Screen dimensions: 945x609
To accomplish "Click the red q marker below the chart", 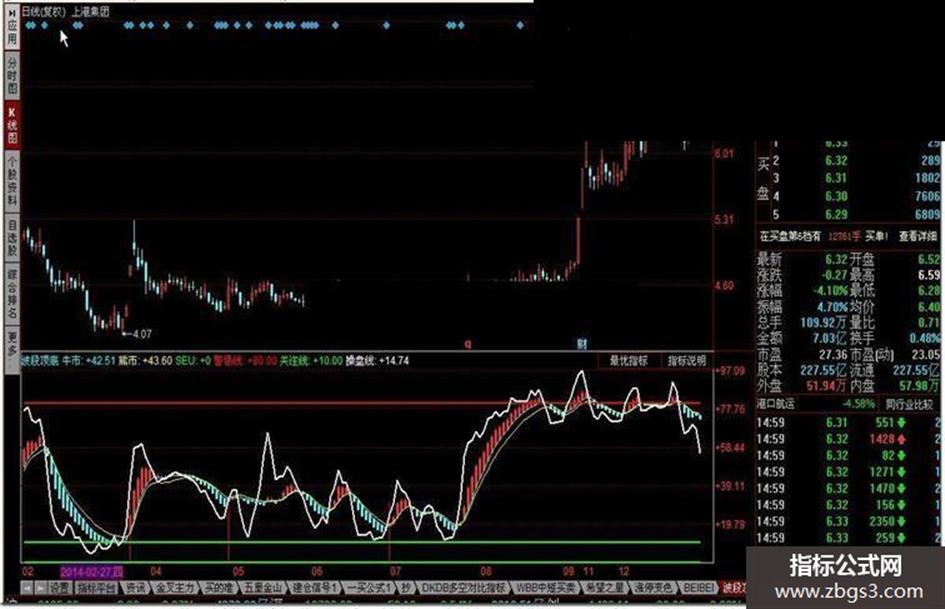I will 468,344.
